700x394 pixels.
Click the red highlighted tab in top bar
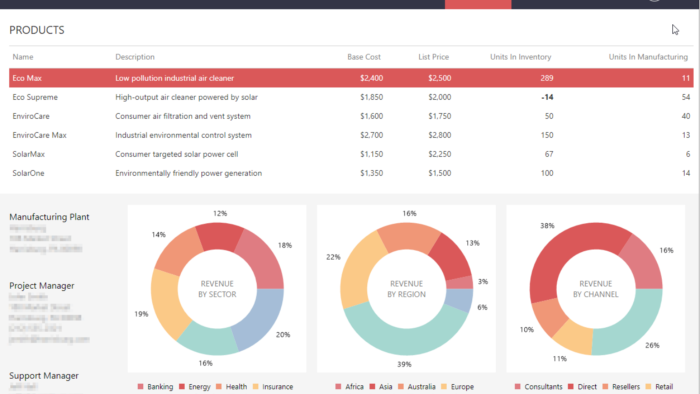(478, 4)
